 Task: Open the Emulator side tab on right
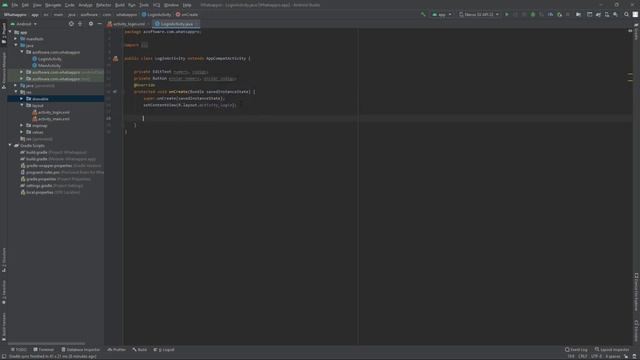pyautogui.click(x=636, y=331)
